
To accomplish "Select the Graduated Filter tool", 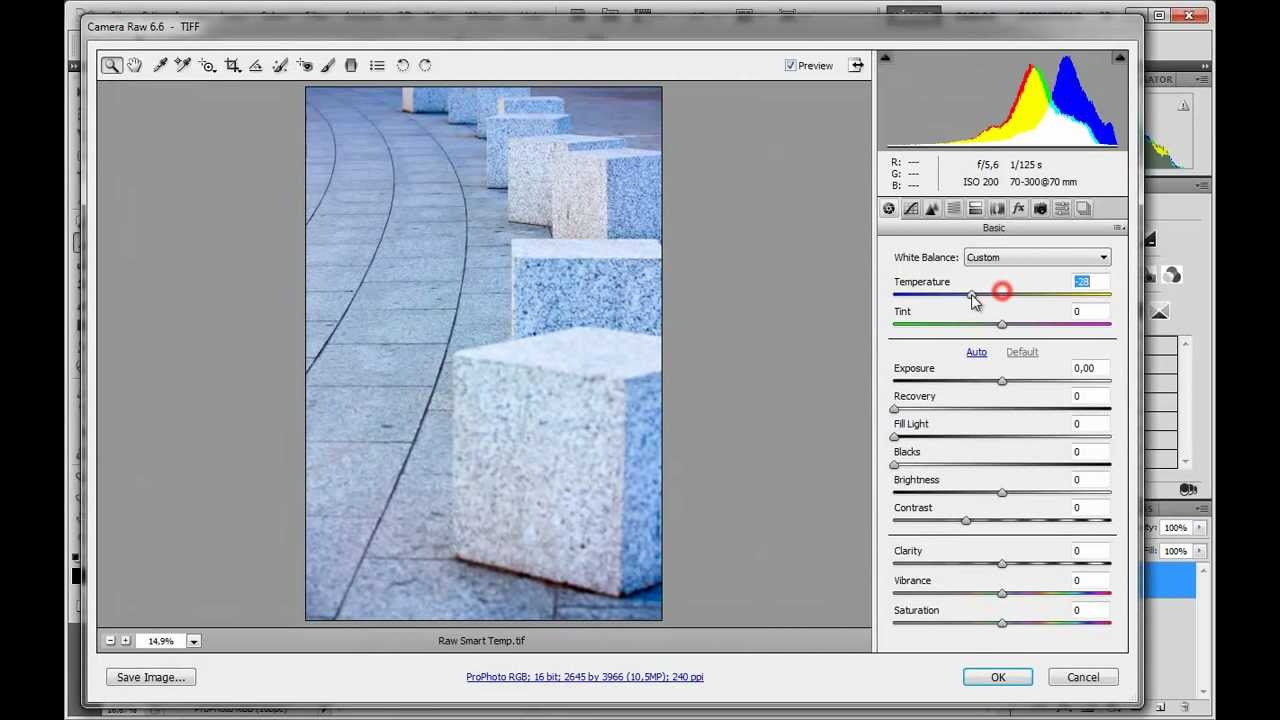I will click(351, 65).
